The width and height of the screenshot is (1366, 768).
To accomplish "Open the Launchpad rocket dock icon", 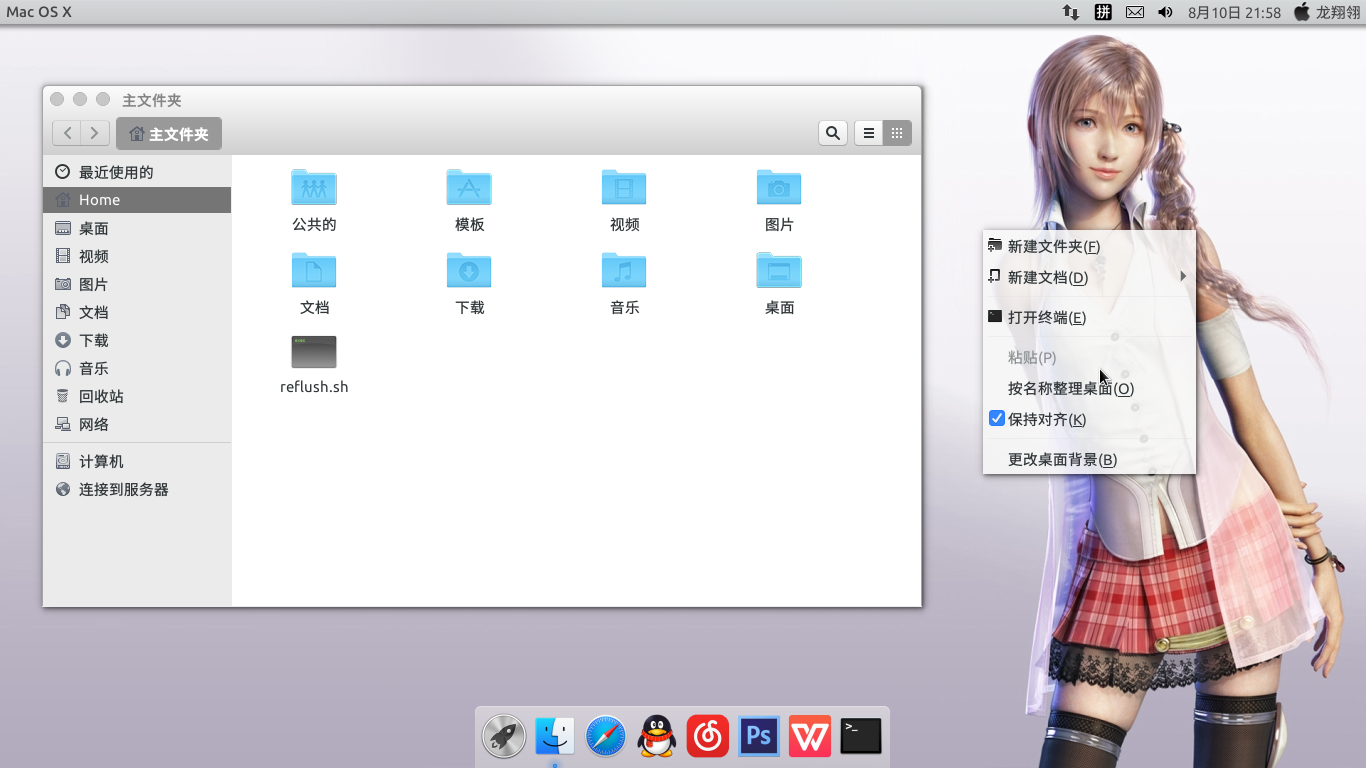I will pyautogui.click(x=504, y=736).
